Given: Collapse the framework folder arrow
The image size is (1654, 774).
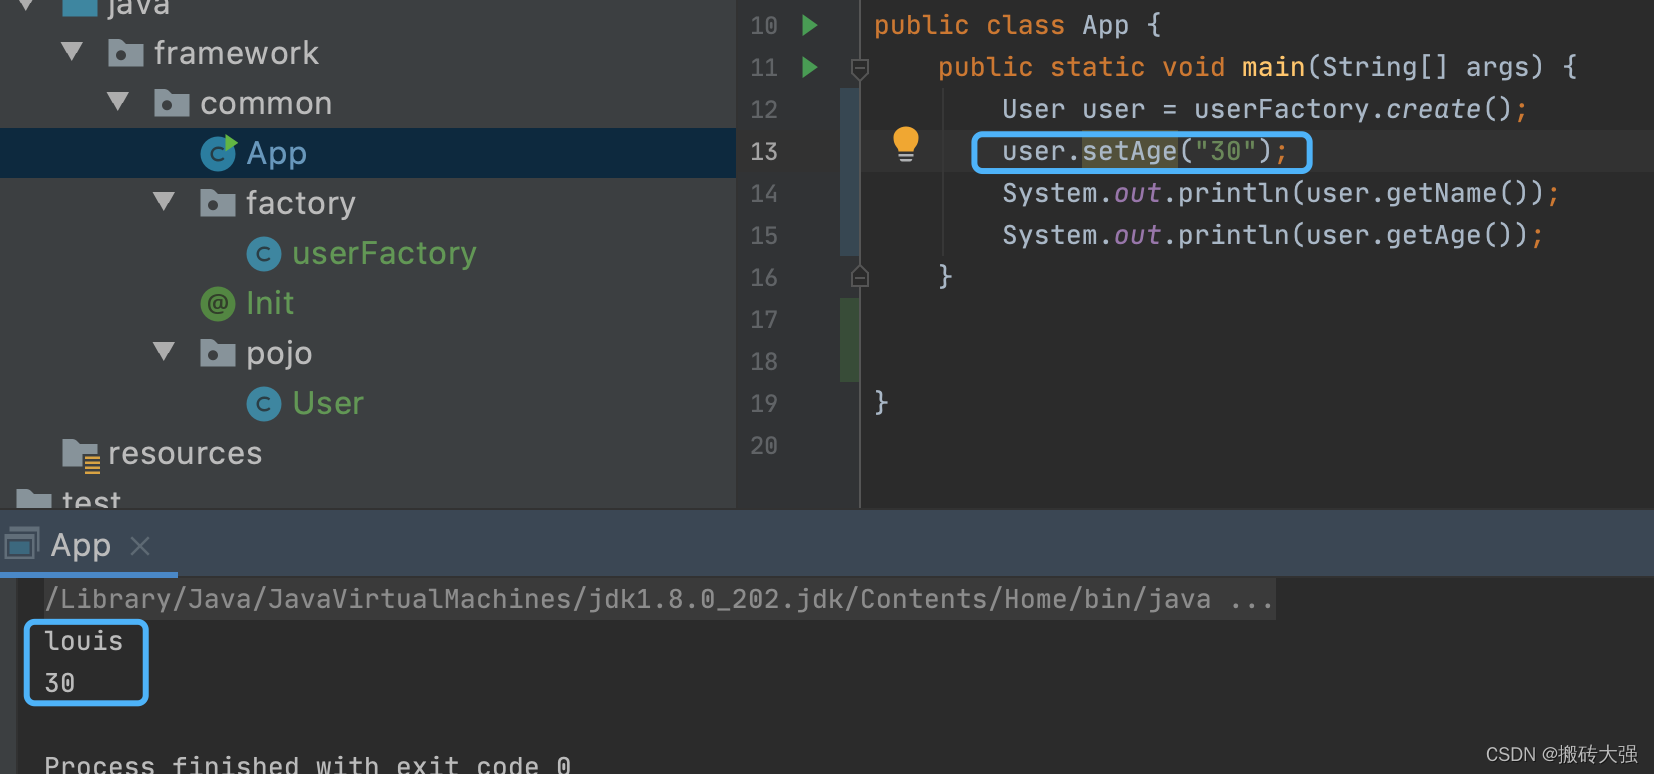Looking at the screenshot, I should [72, 51].
